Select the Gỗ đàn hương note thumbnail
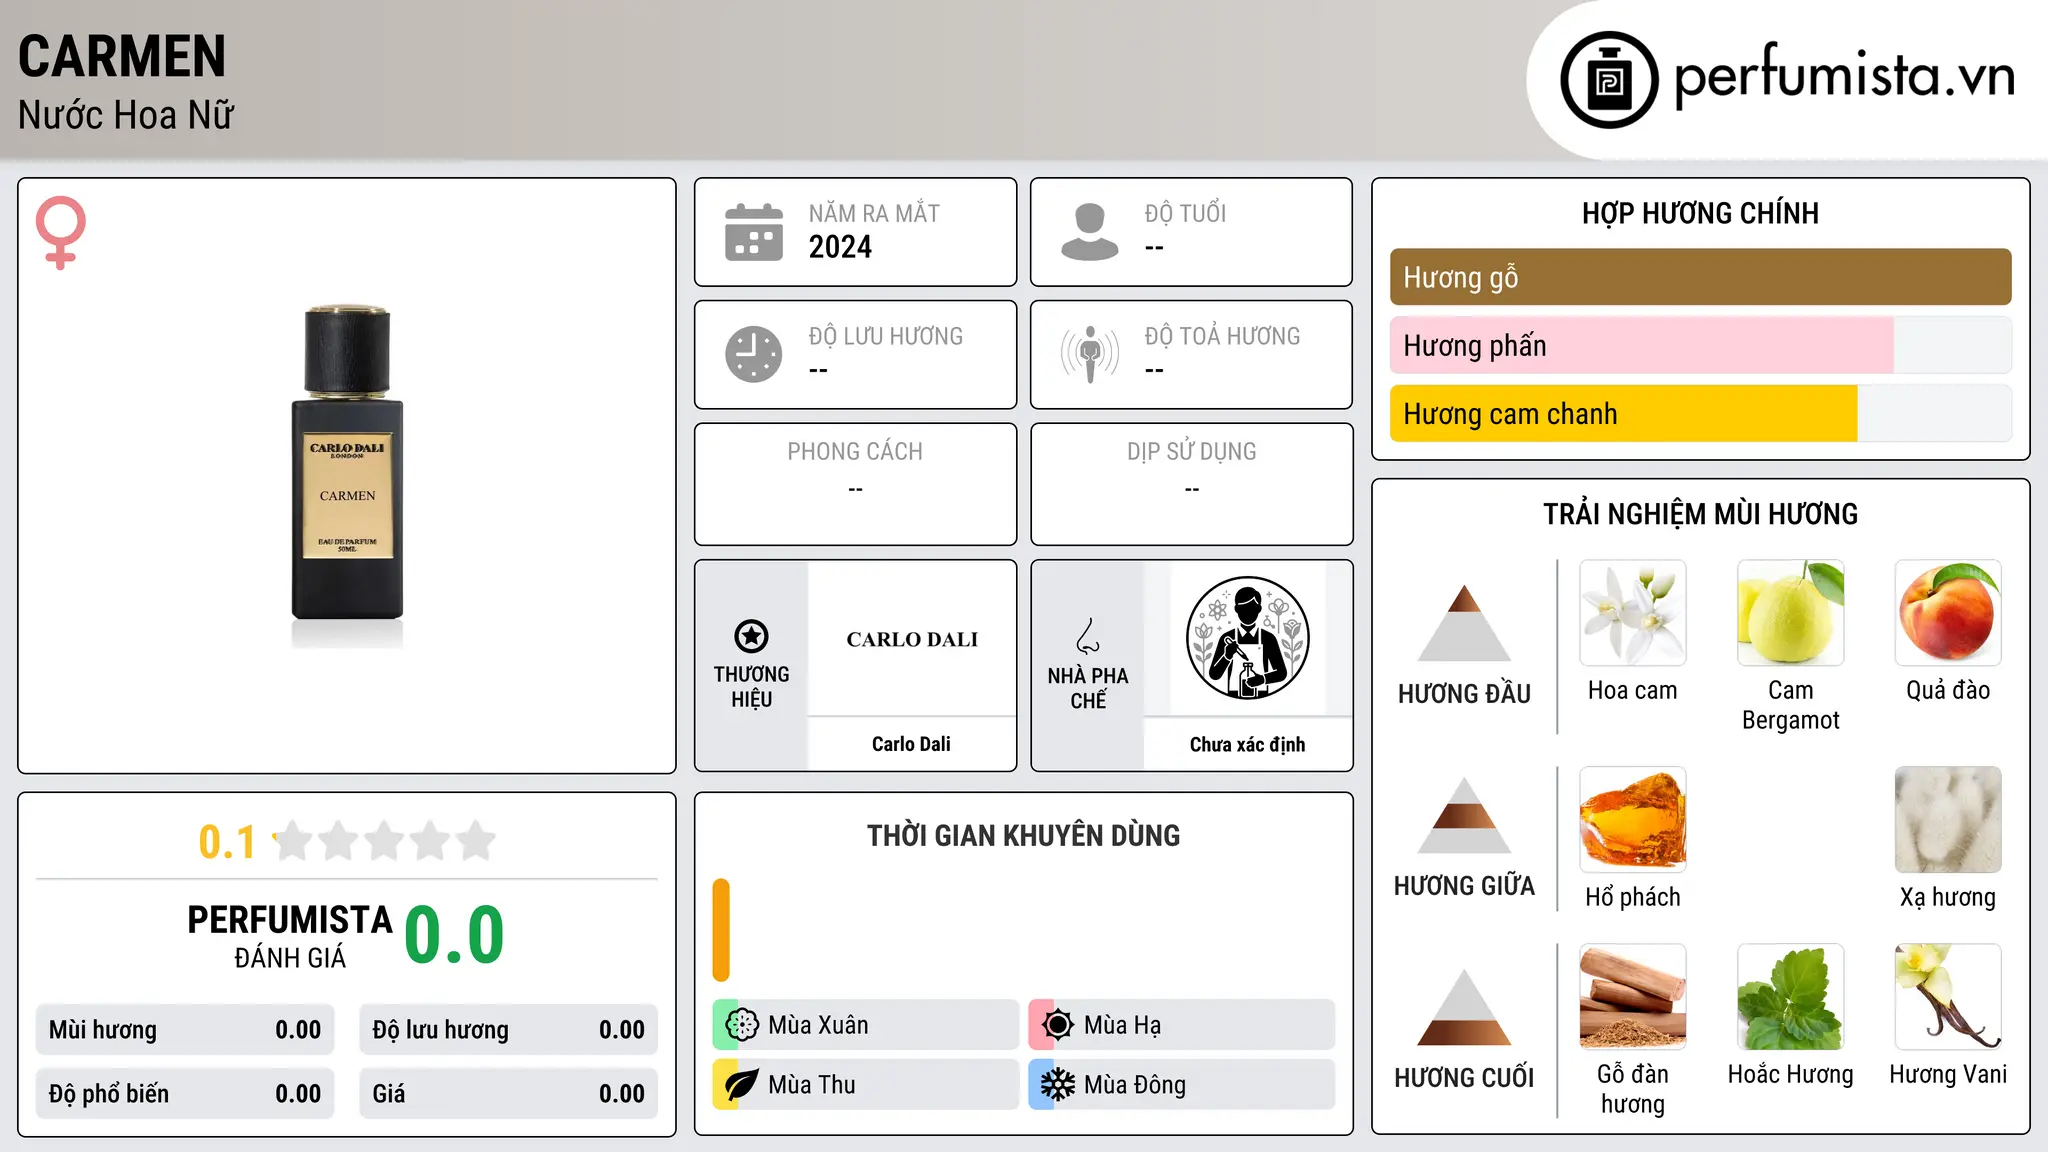Viewport: 2048px width, 1152px height. tap(1633, 997)
